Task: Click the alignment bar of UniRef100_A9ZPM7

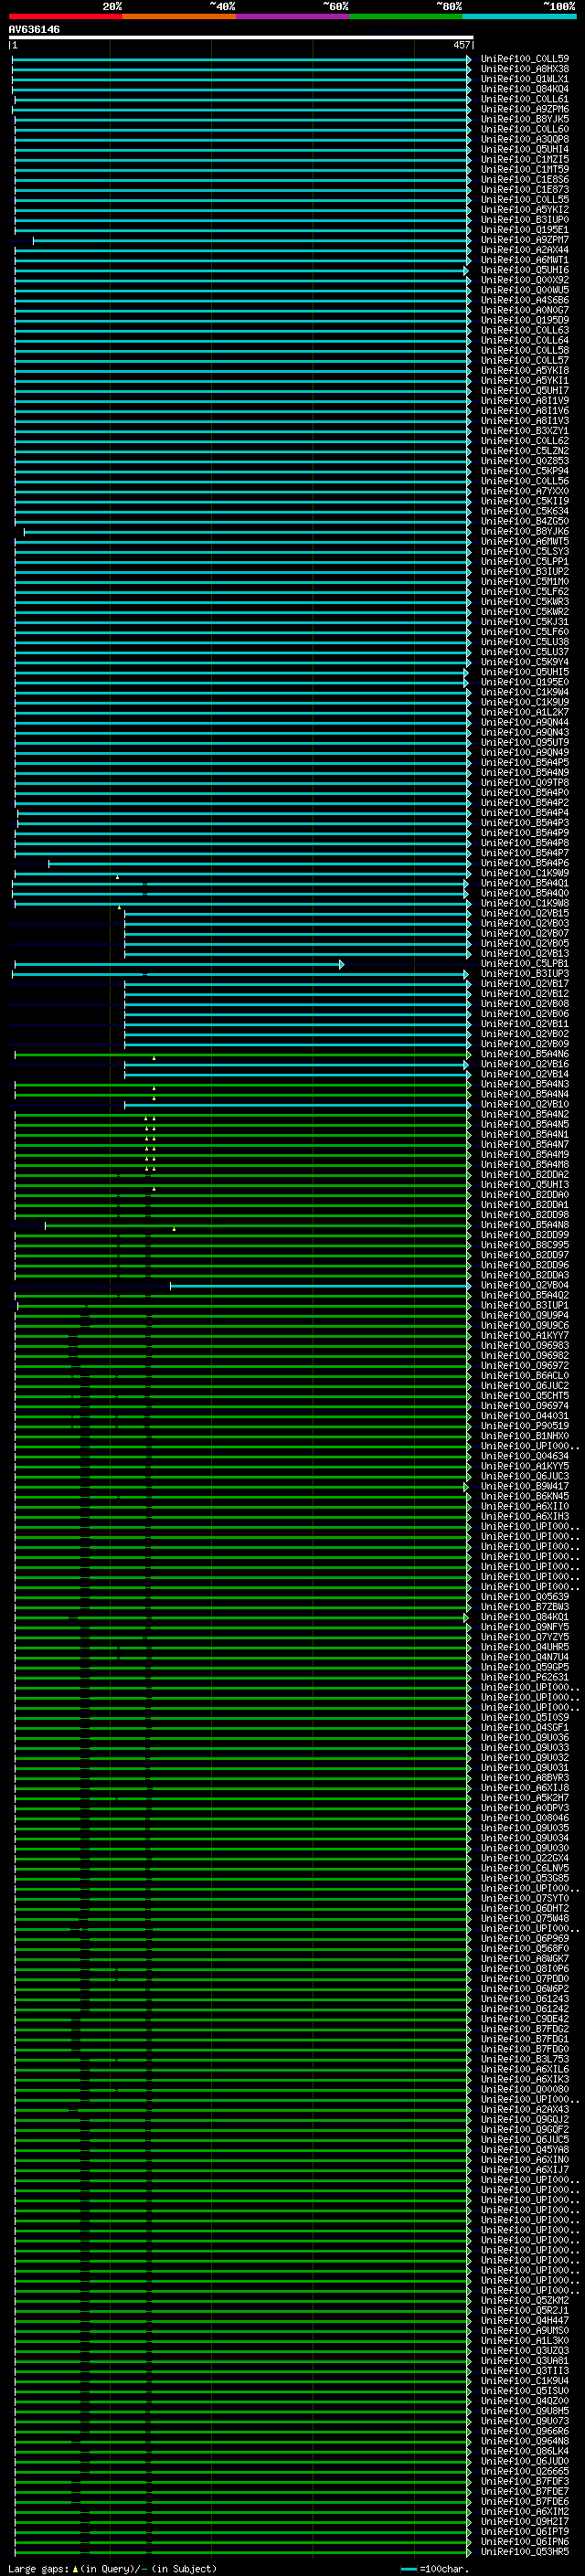Action: pos(251,240)
